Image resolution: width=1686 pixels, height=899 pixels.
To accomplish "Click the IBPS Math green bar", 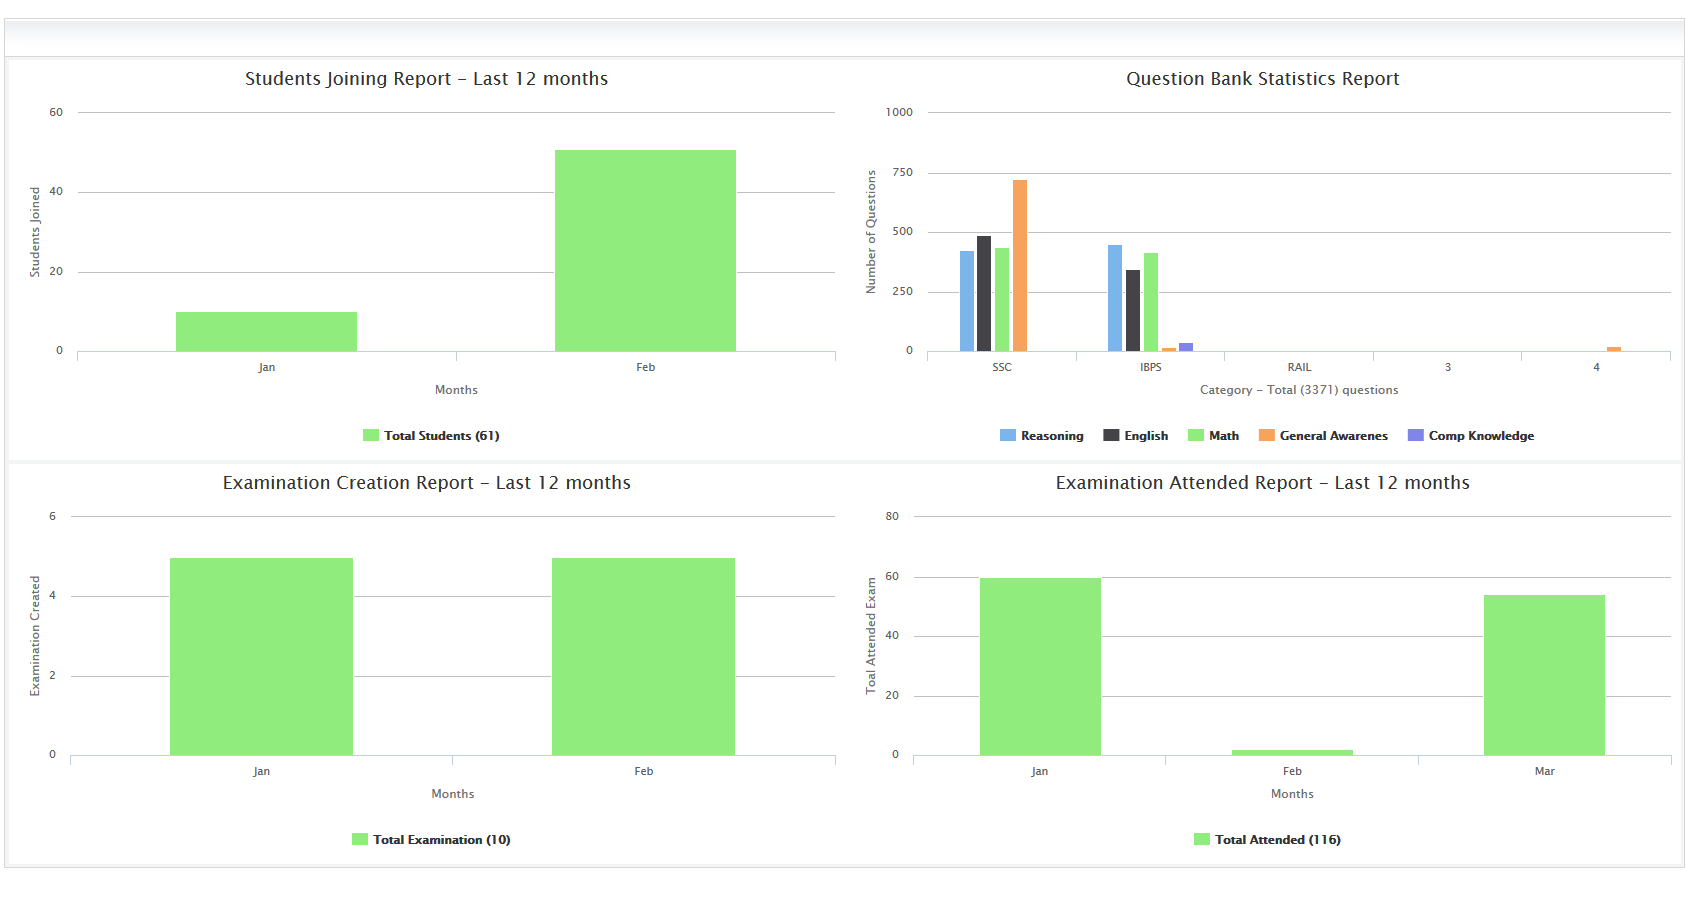I will (x=1151, y=302).
